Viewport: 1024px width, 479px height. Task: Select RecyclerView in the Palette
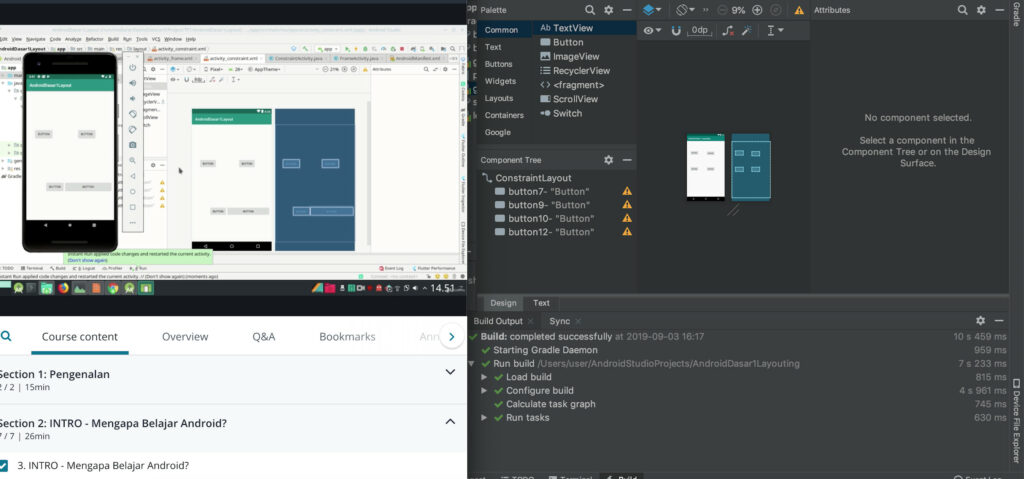(x=580, y=71)
